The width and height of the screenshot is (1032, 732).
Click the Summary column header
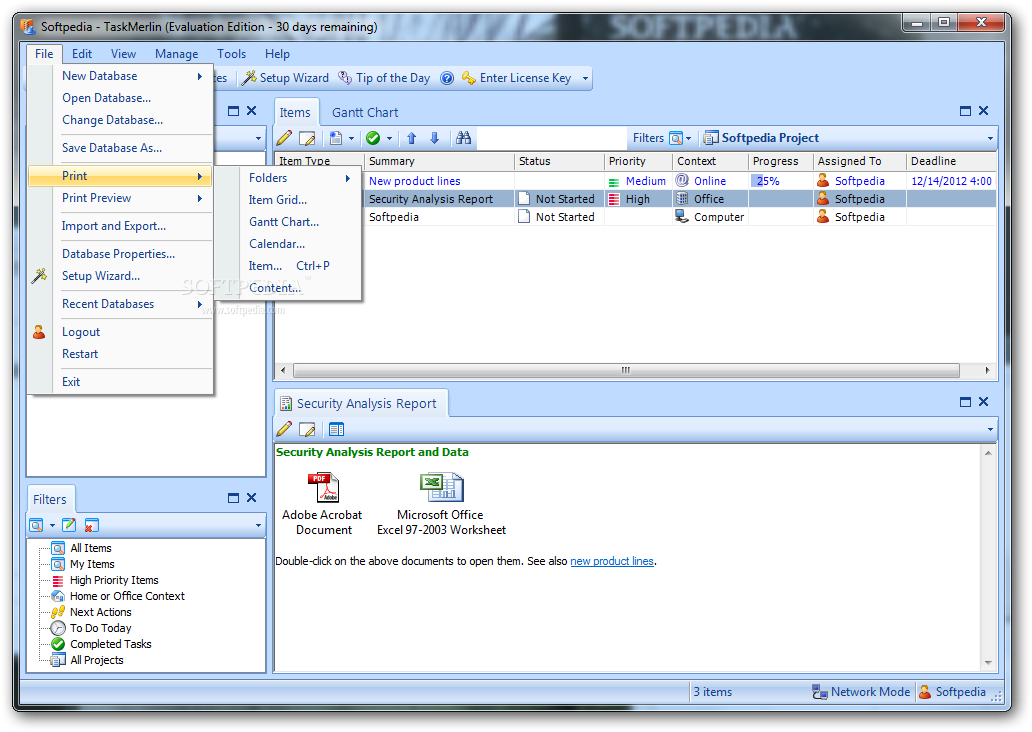click(x=438, y=161)
